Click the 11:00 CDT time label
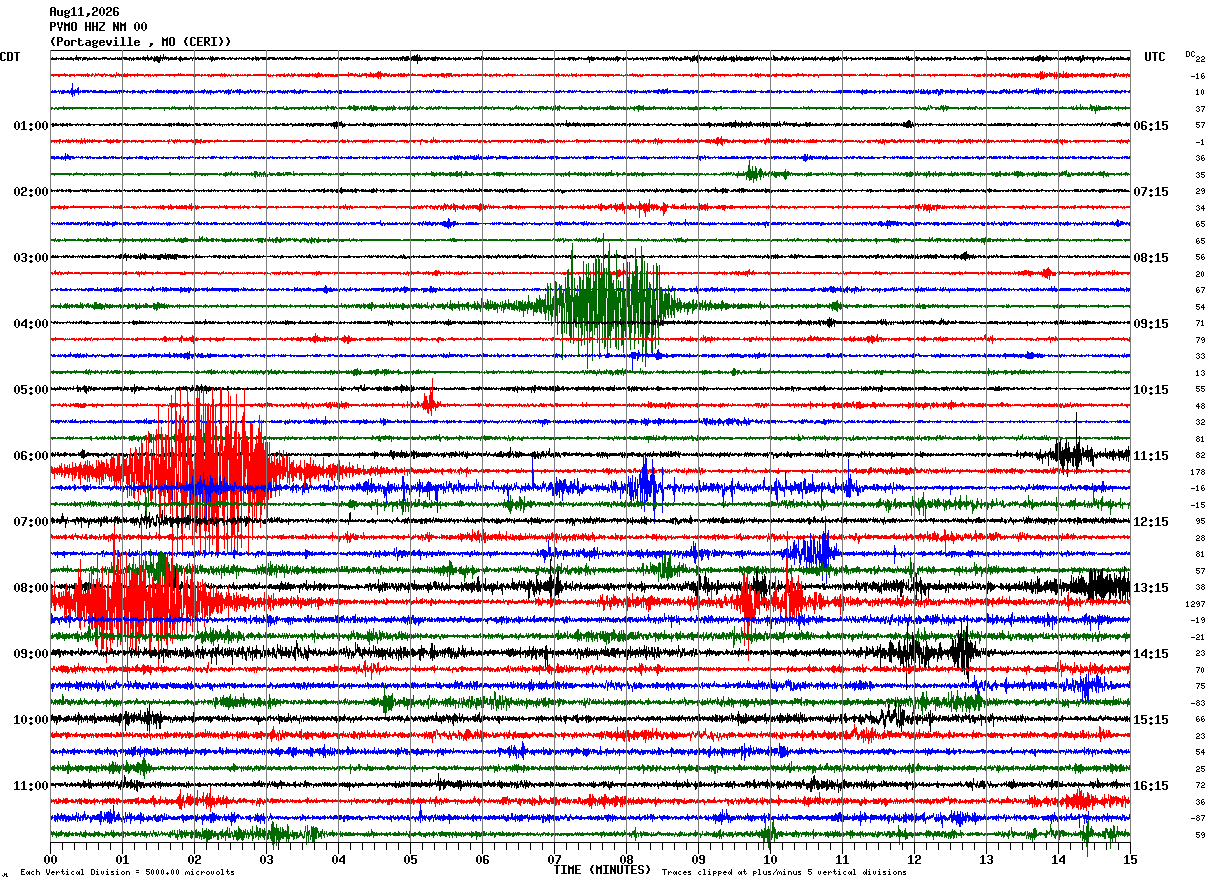Viewport: 1210px width, 886px height. coord(31,786)
